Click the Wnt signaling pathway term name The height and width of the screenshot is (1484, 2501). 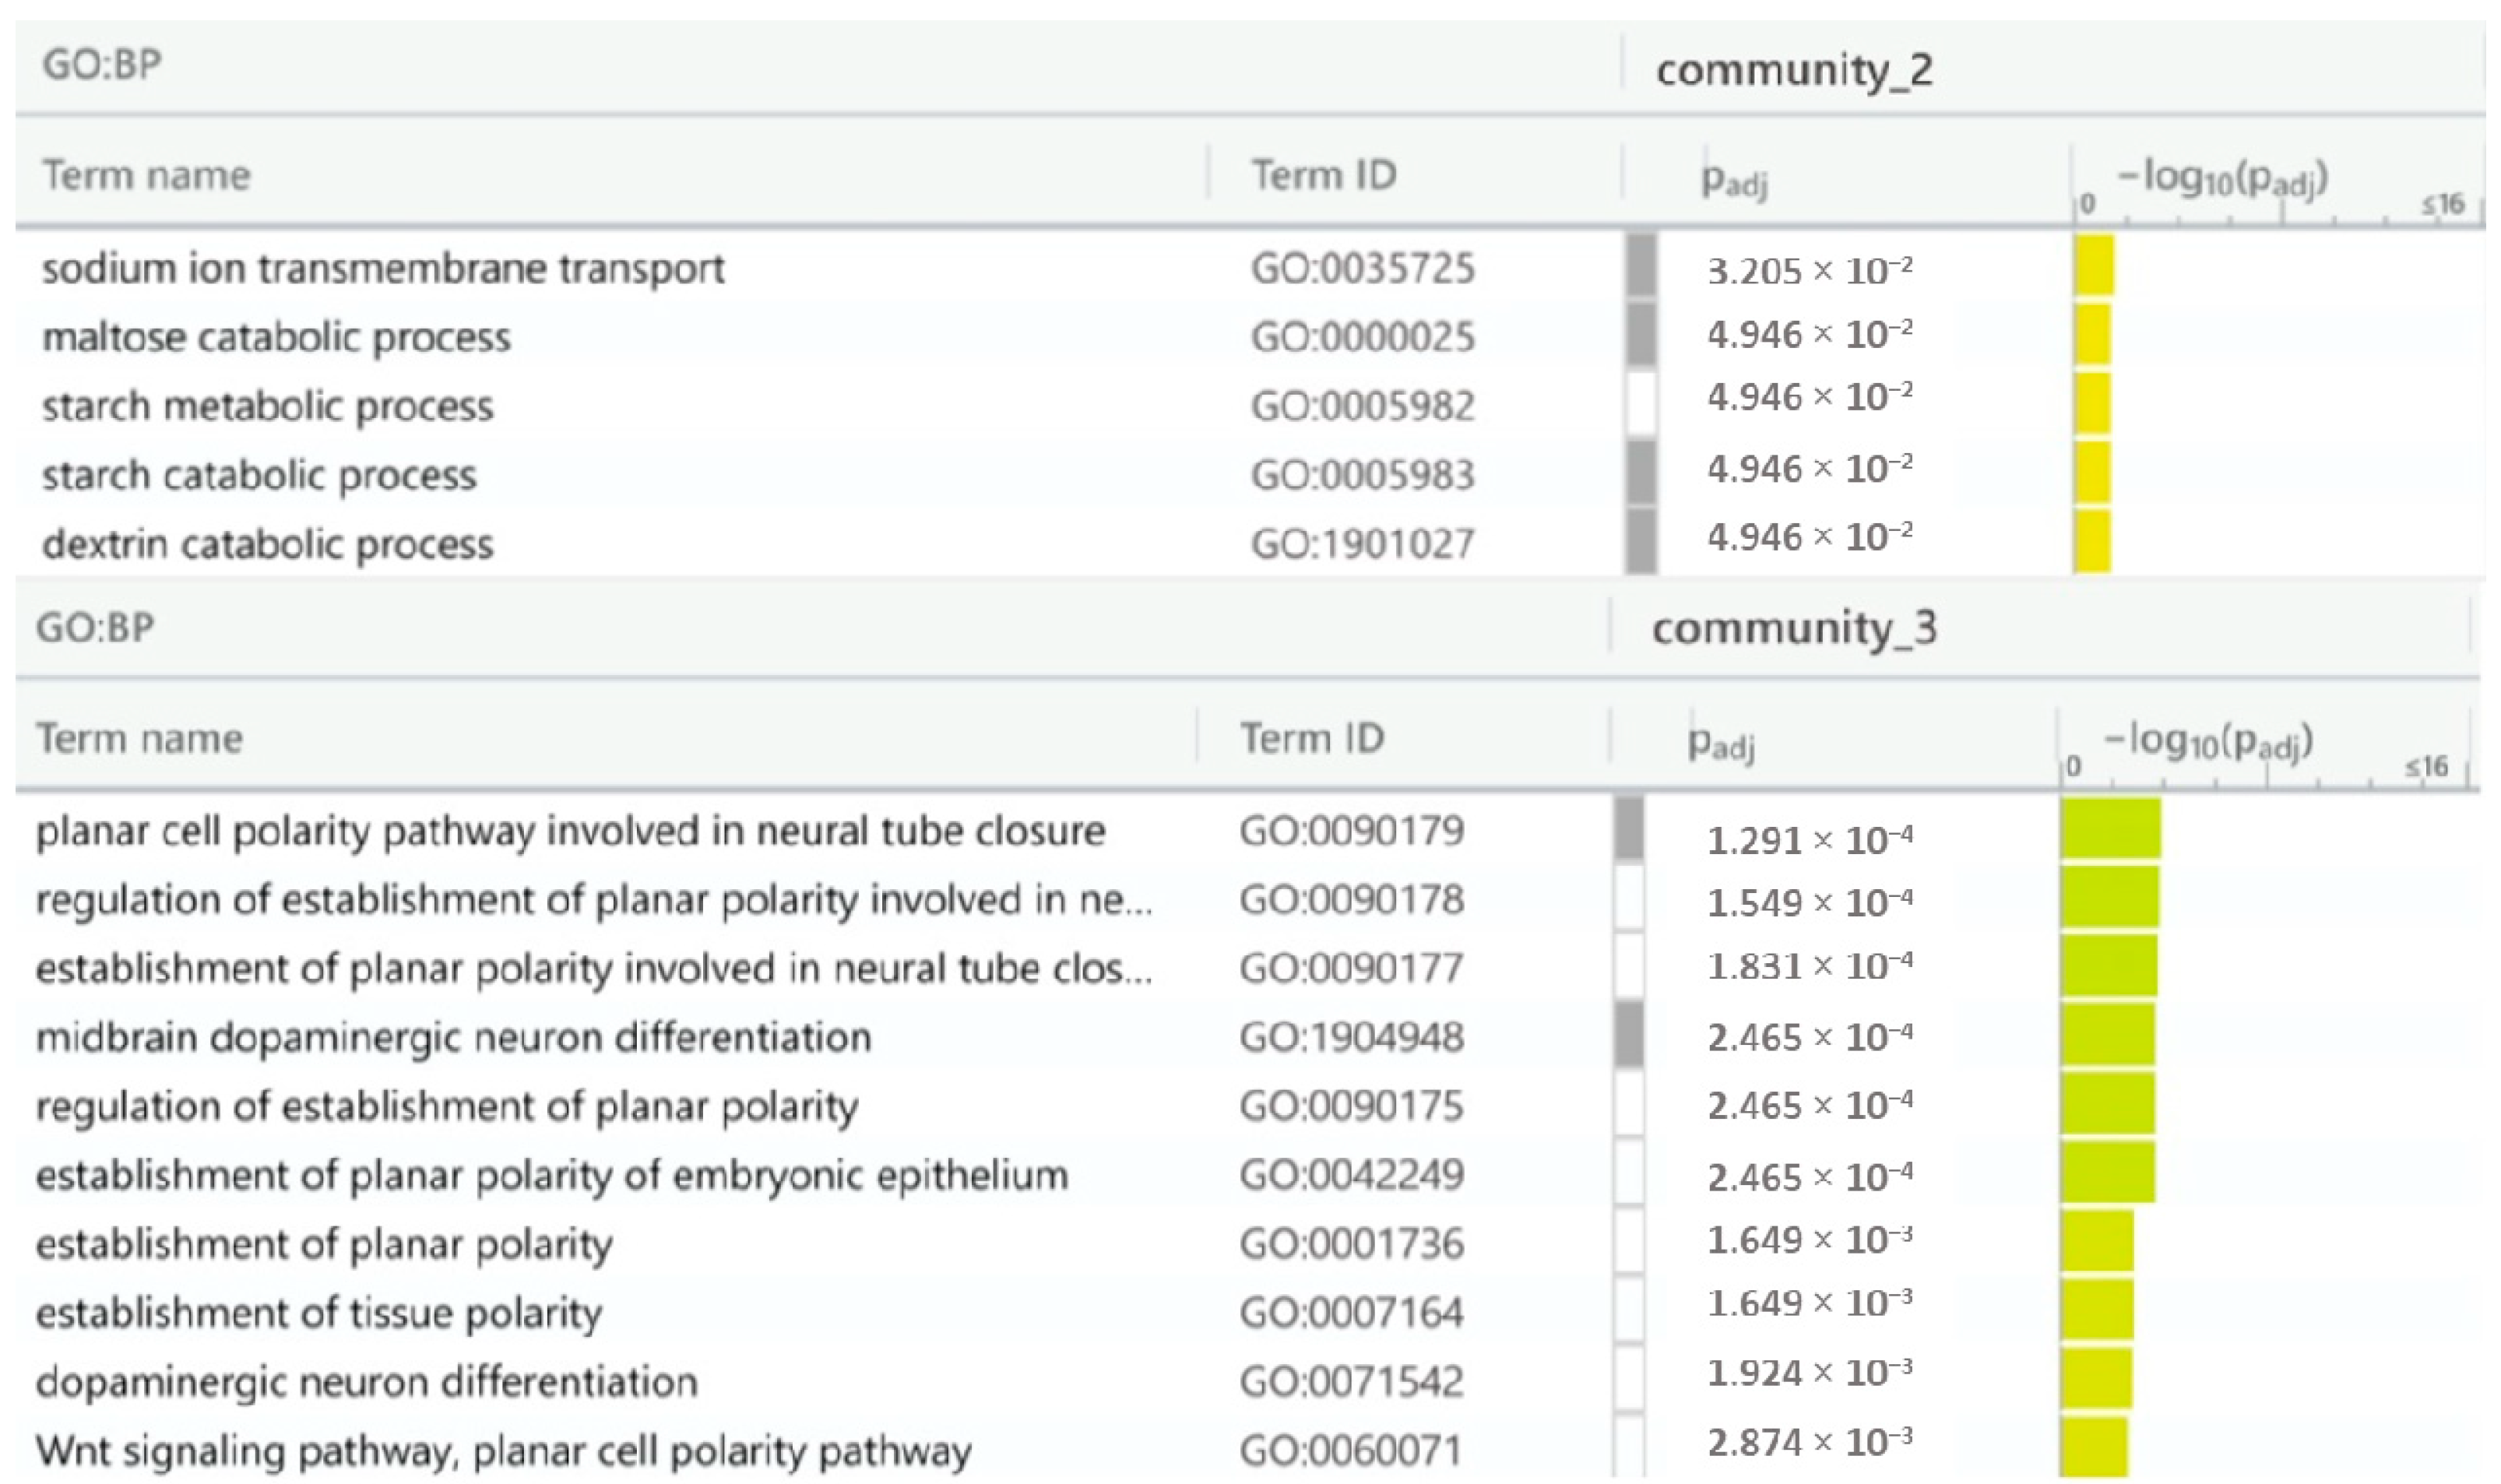pyautogui.click(x=503, y=1450)
